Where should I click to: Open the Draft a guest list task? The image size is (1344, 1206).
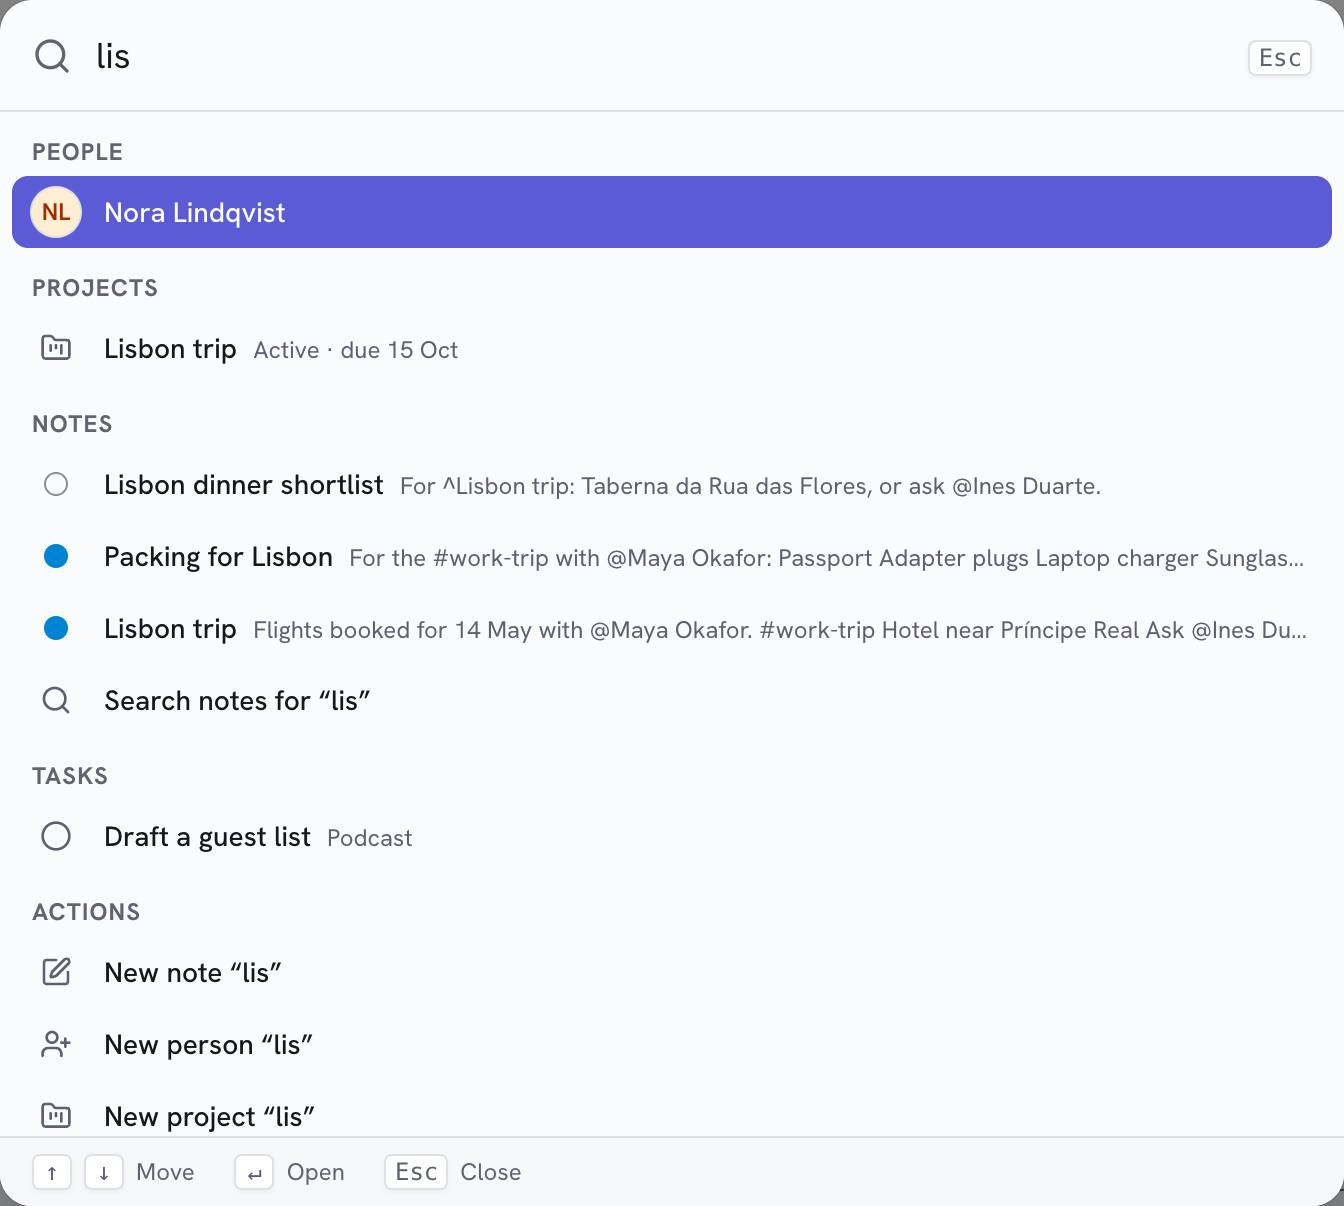tap(672, 836)
